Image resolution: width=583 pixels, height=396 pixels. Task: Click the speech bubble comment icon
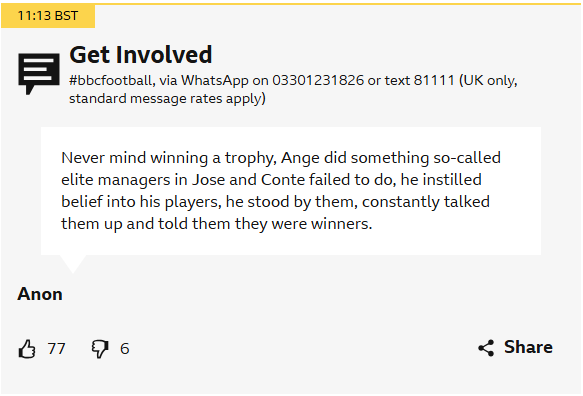pos(39,74)
